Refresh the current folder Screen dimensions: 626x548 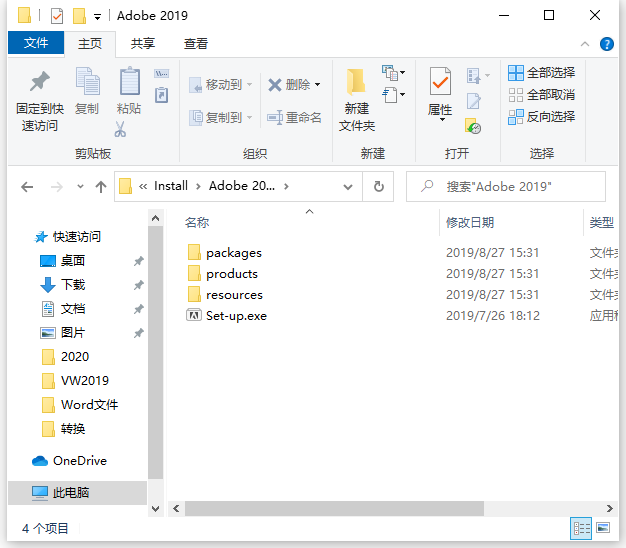click(x=378, y=187)
